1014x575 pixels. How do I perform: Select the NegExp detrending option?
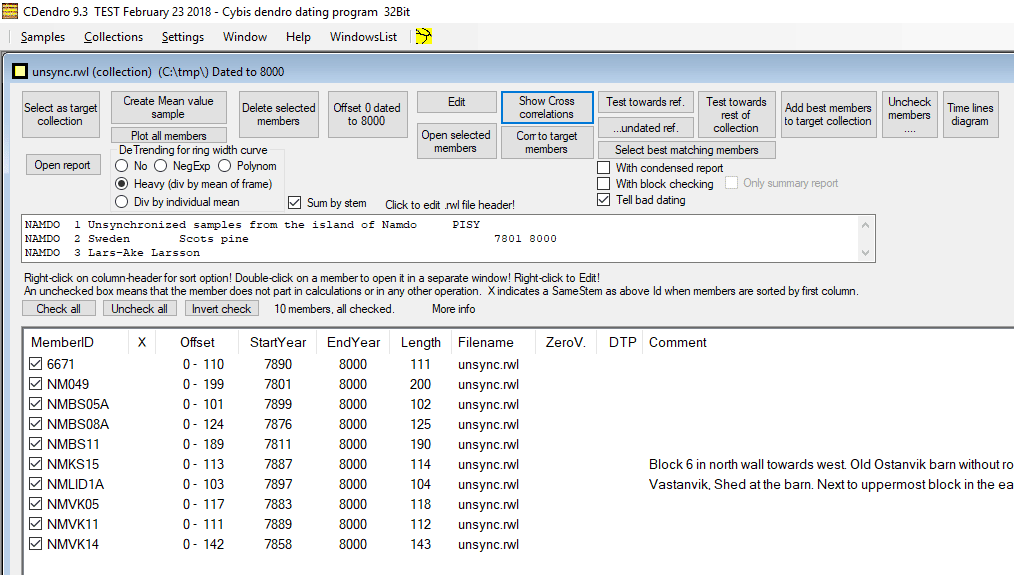pyautogui.click(x=160, y=166)
